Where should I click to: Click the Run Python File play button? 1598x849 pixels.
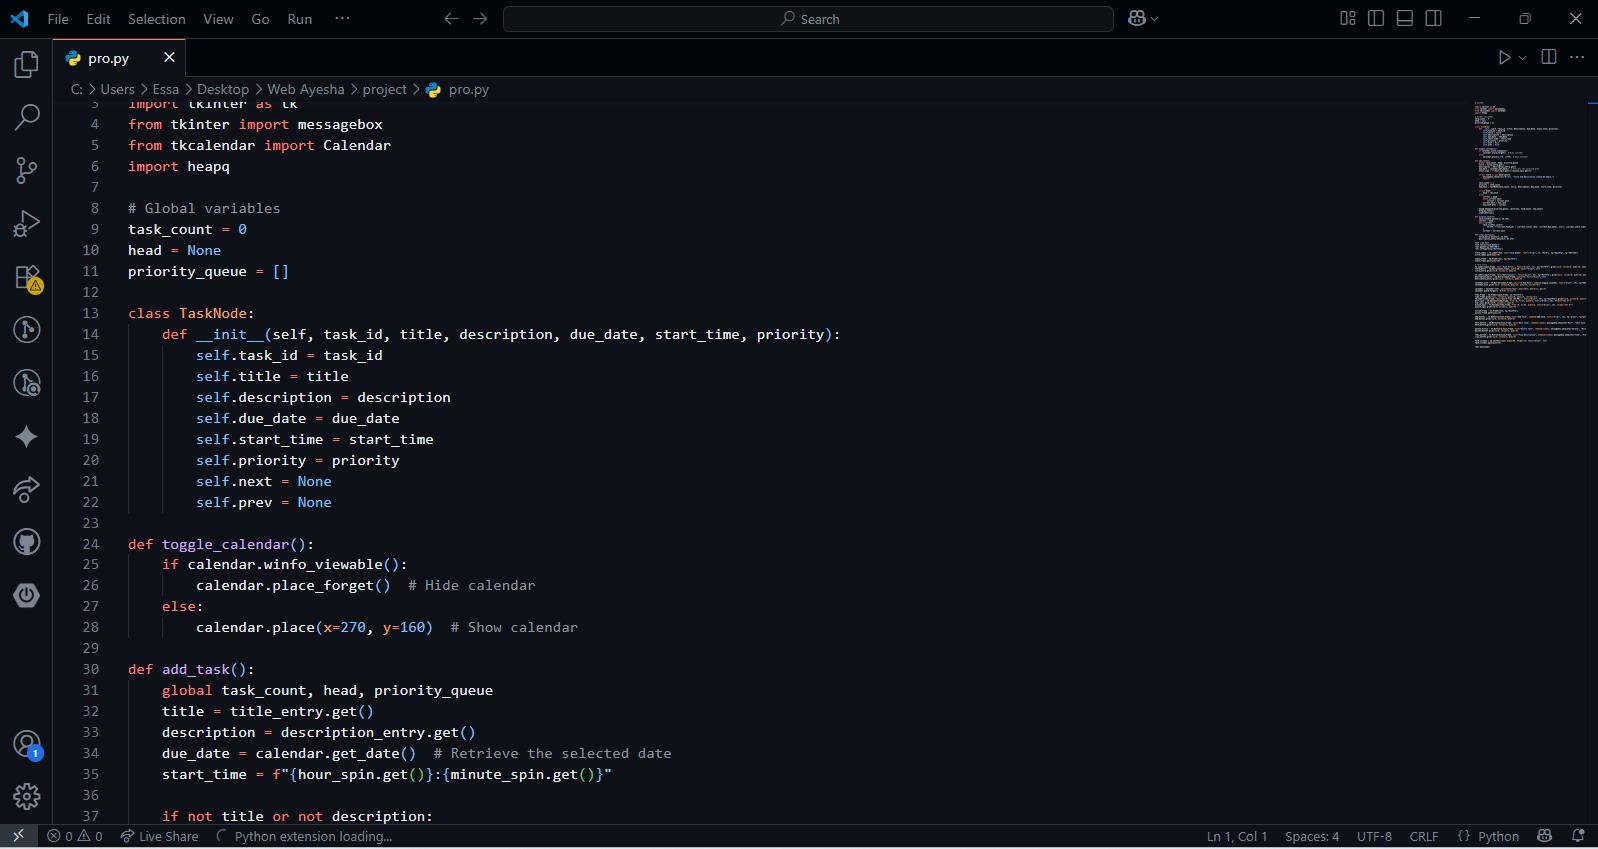click(1504, 58)
